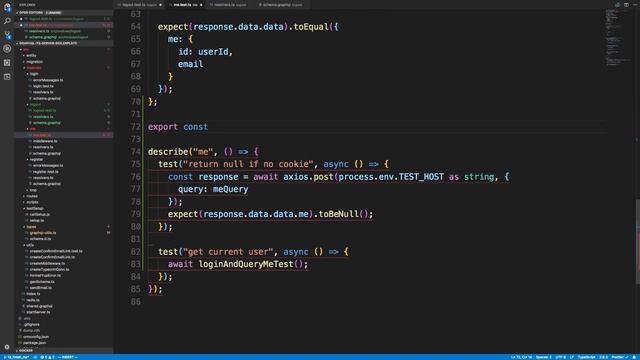Screen dimensions: 640x360
Task: Open startServer.ts file
Action: (x=38, y=312)
